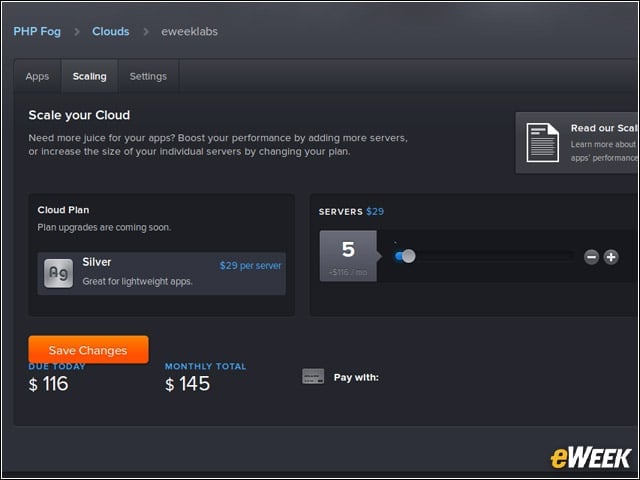This screenshot has height=480, width=640.
Task: Click the credit card icon
Action: (313, 376)
